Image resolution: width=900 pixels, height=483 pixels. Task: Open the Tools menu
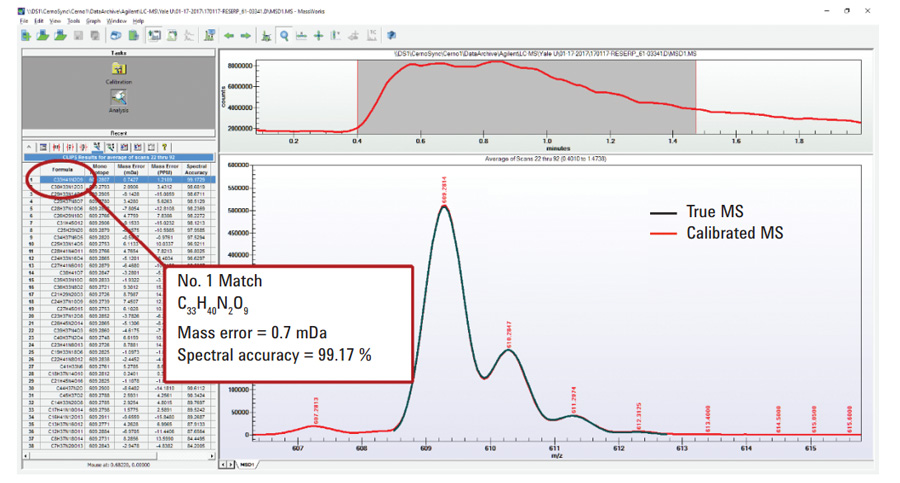point(74,20)
